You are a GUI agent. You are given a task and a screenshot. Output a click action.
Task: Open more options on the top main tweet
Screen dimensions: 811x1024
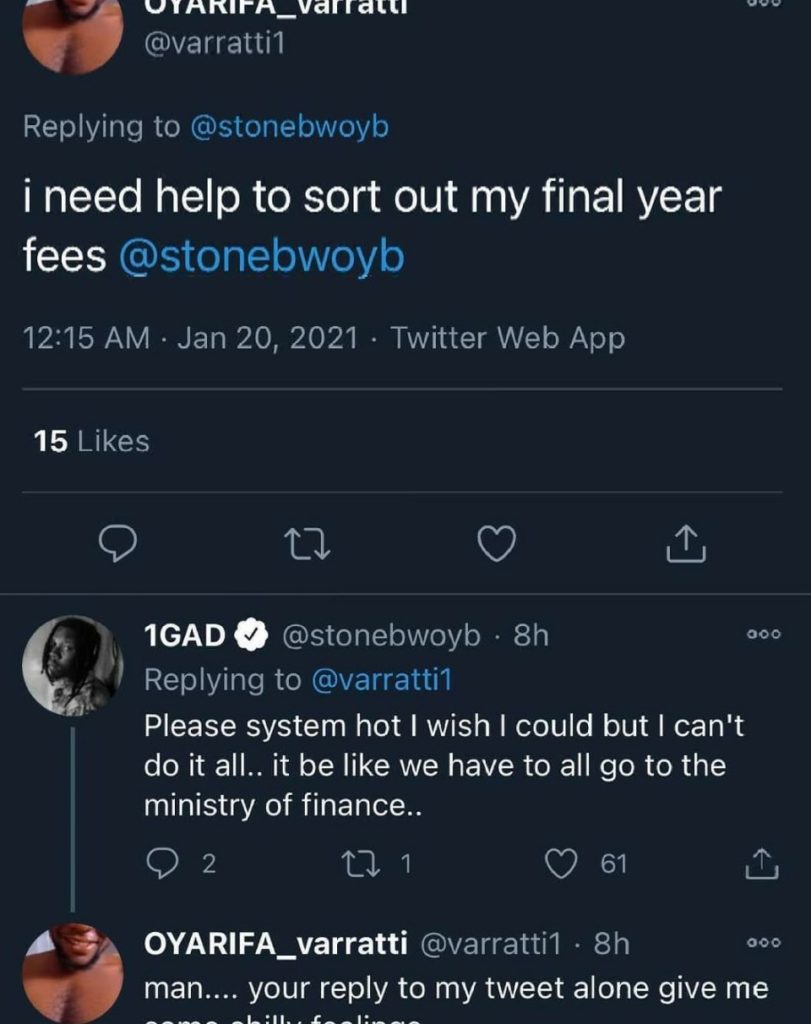click(x=763, y=3)
